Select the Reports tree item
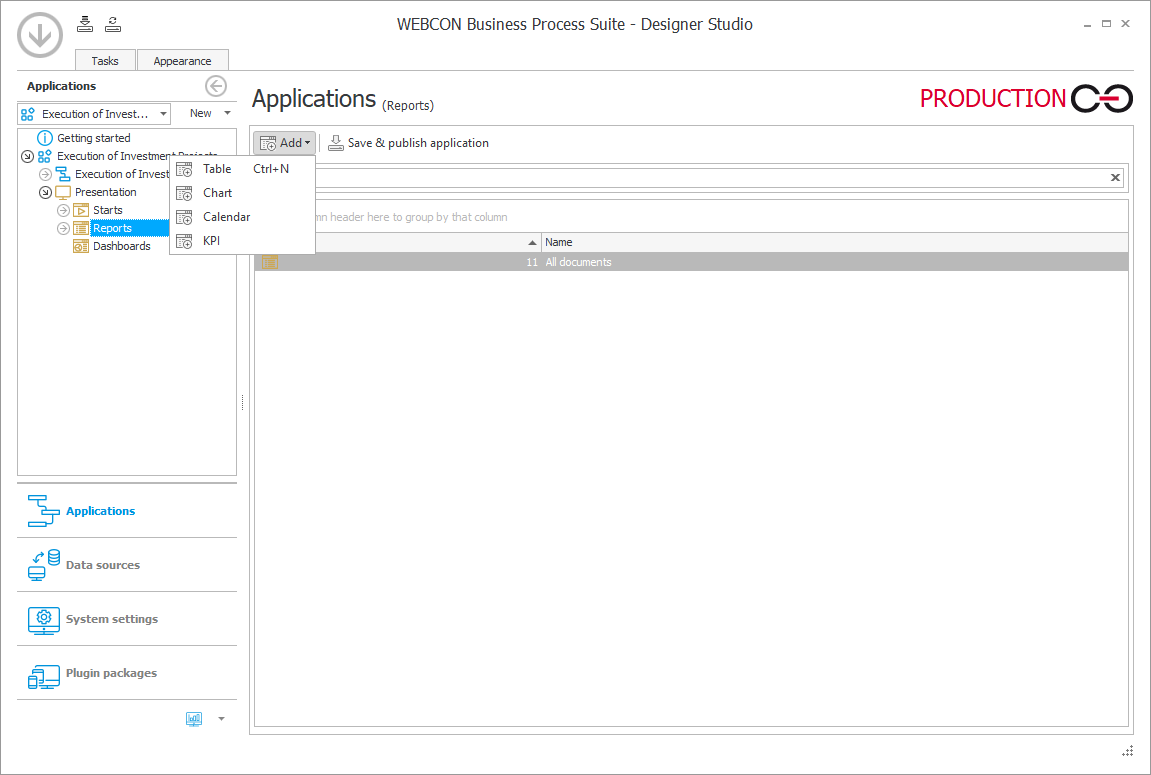 (x=112, y=228)
